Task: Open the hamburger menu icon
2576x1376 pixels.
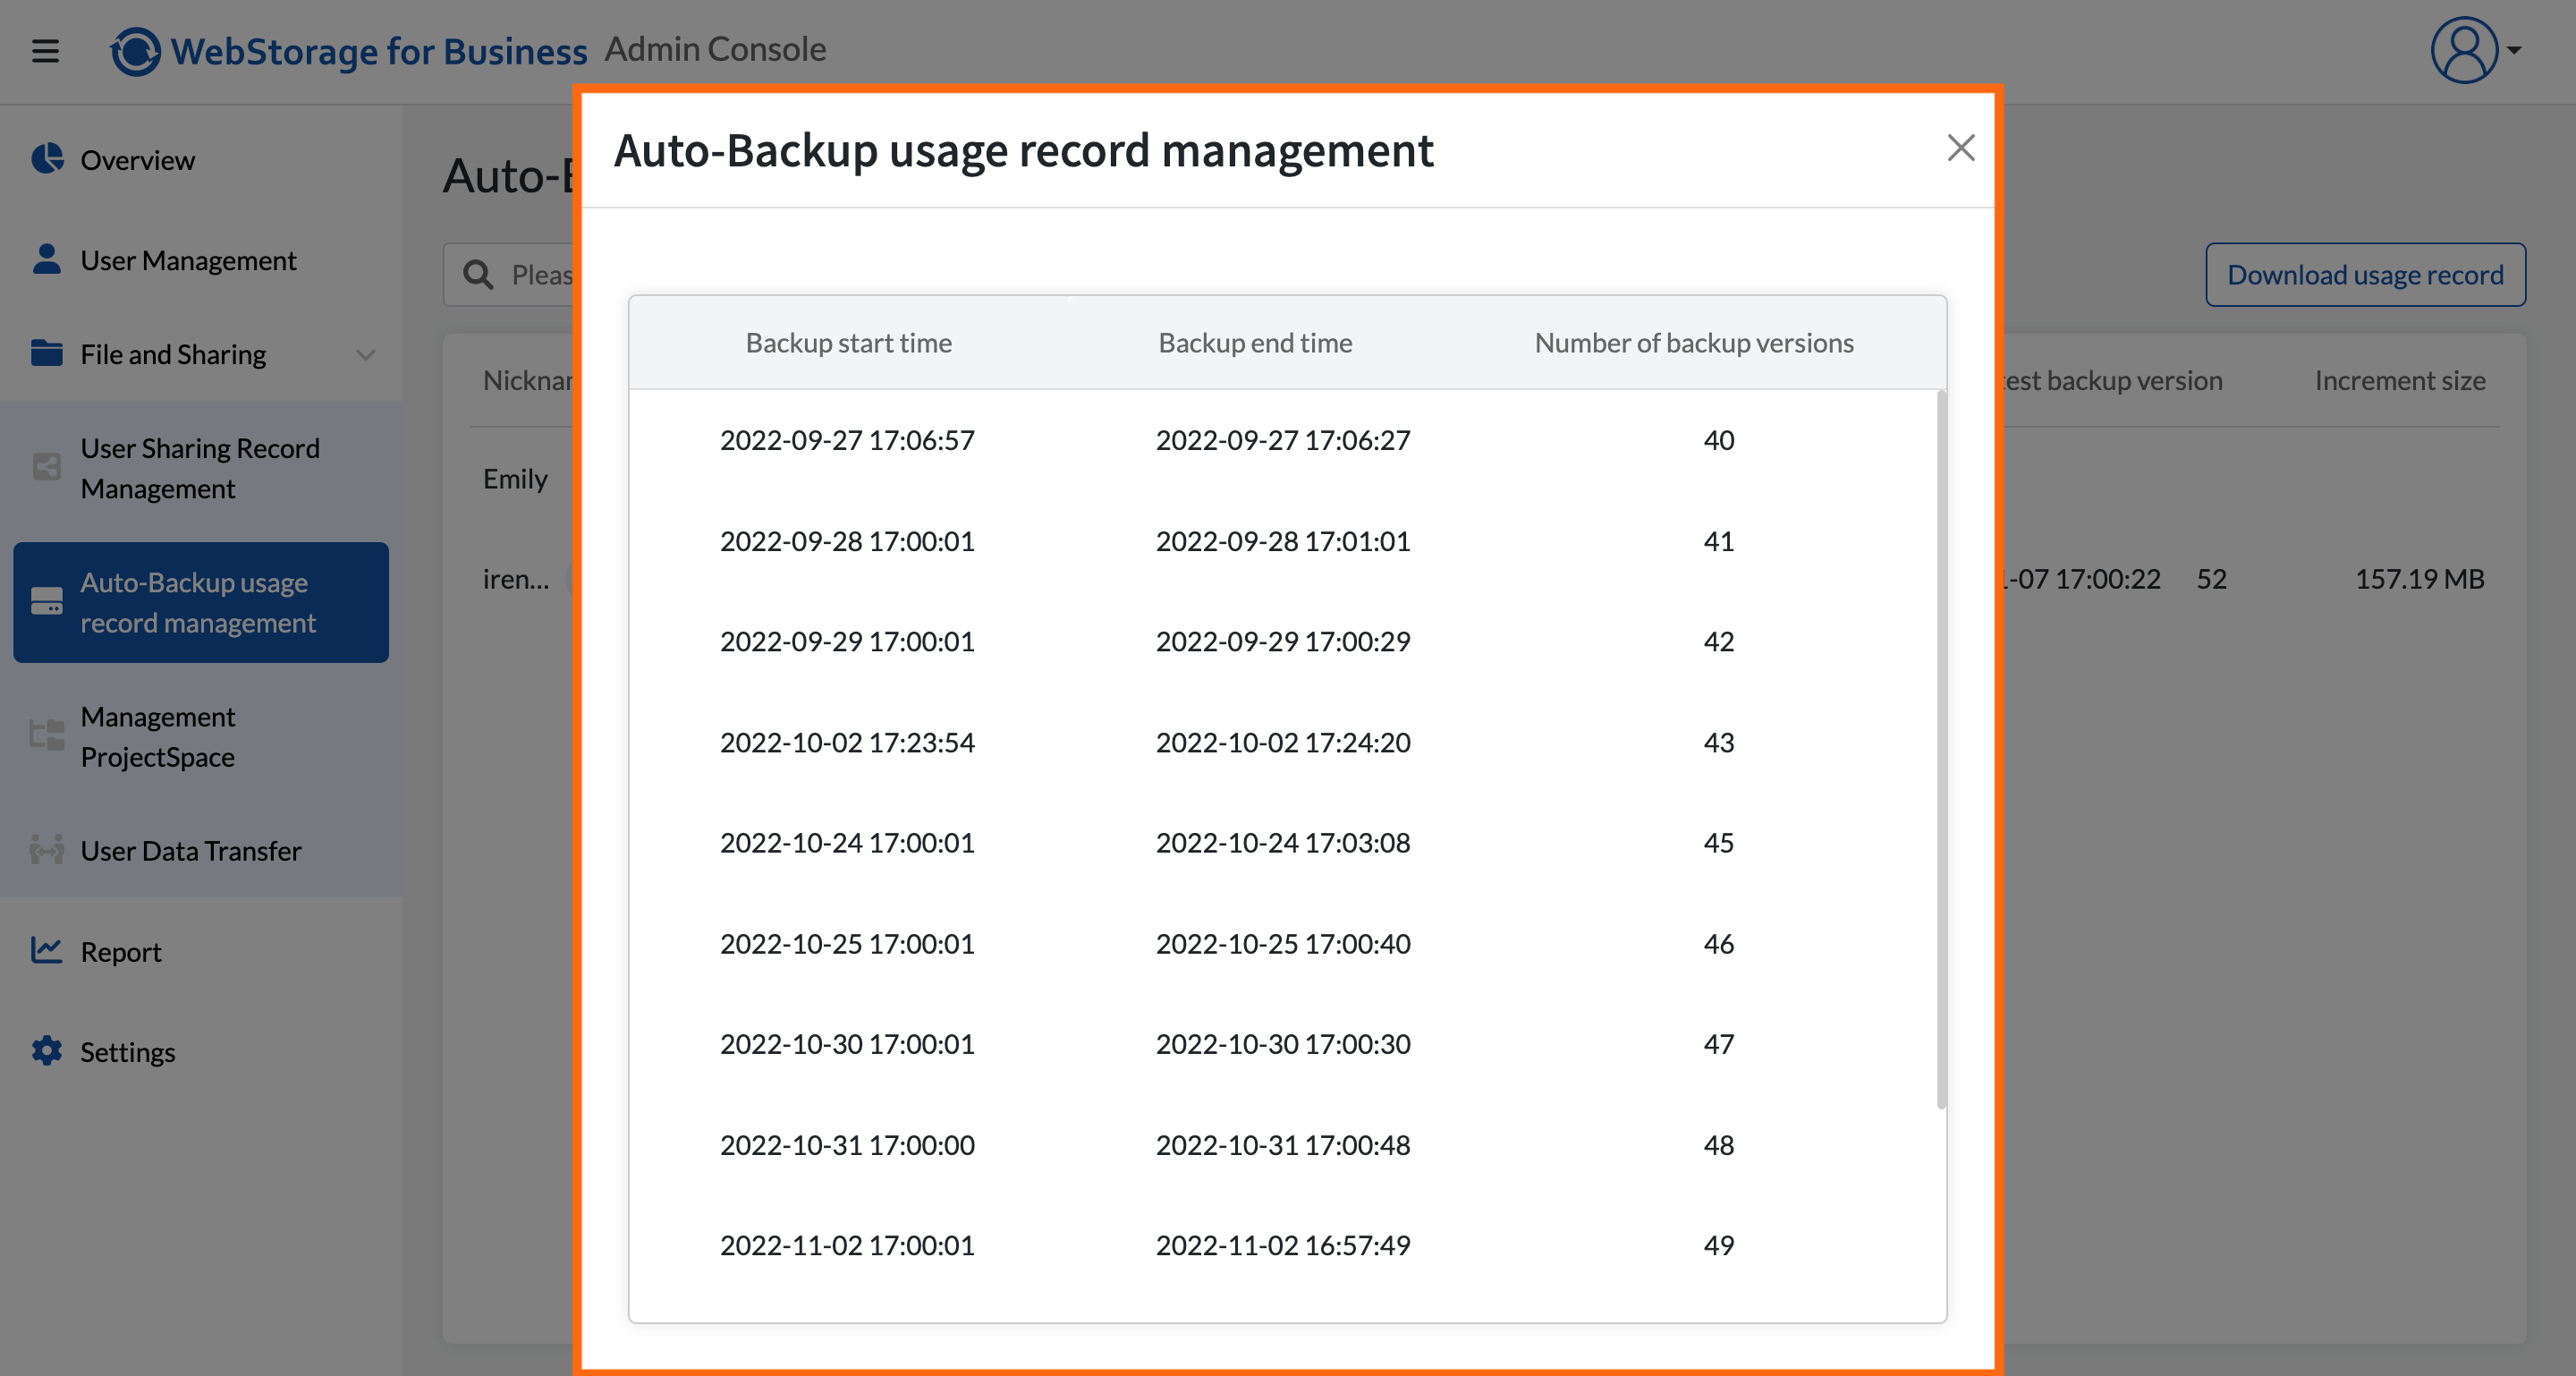Action: coord(45,50)
